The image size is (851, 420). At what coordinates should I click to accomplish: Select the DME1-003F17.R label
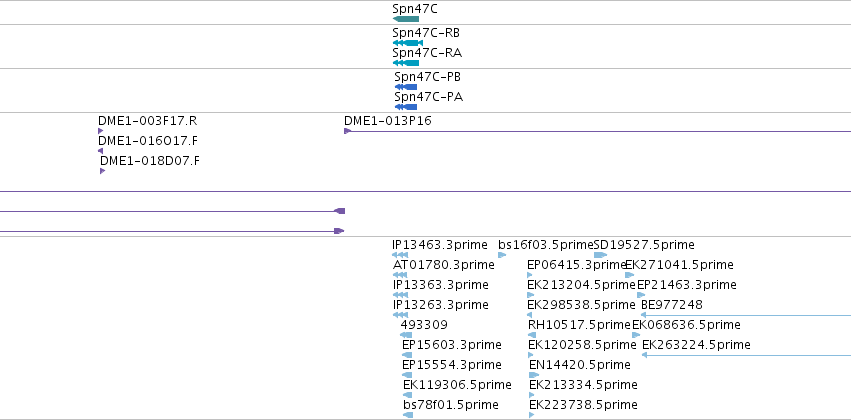pos(148,120)
